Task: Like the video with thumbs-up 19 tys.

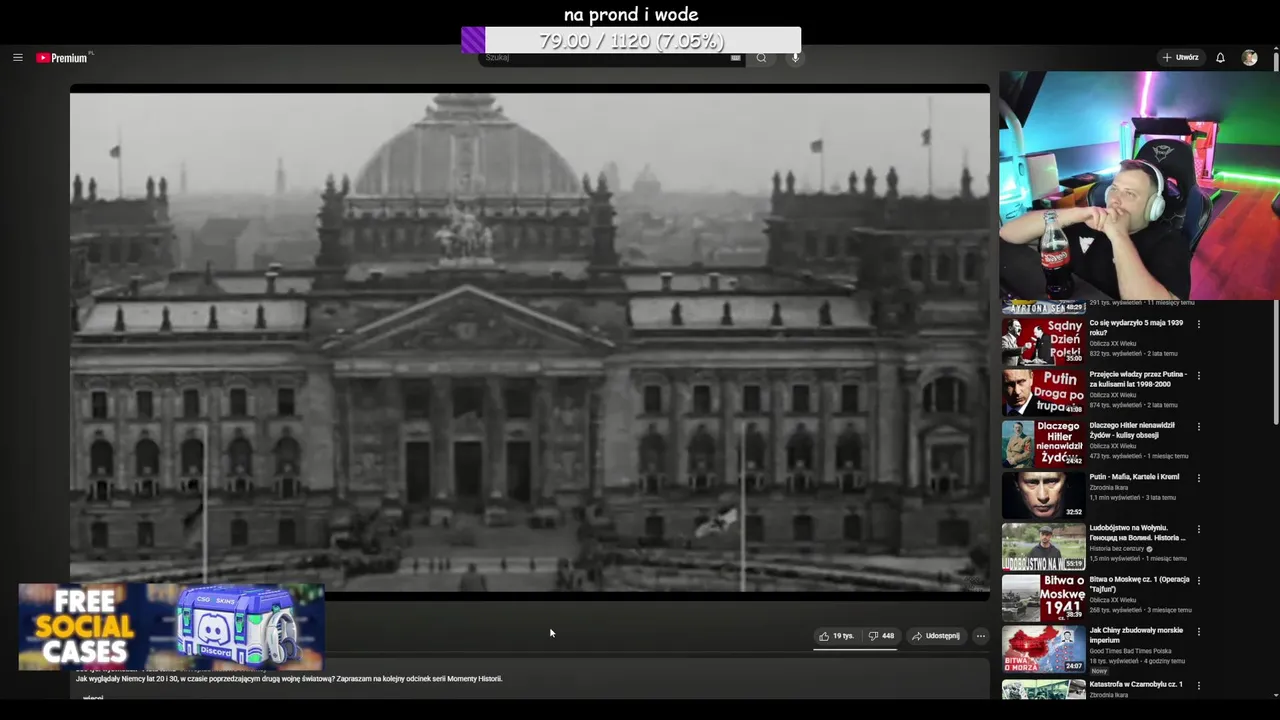Action: click(836, 636)
